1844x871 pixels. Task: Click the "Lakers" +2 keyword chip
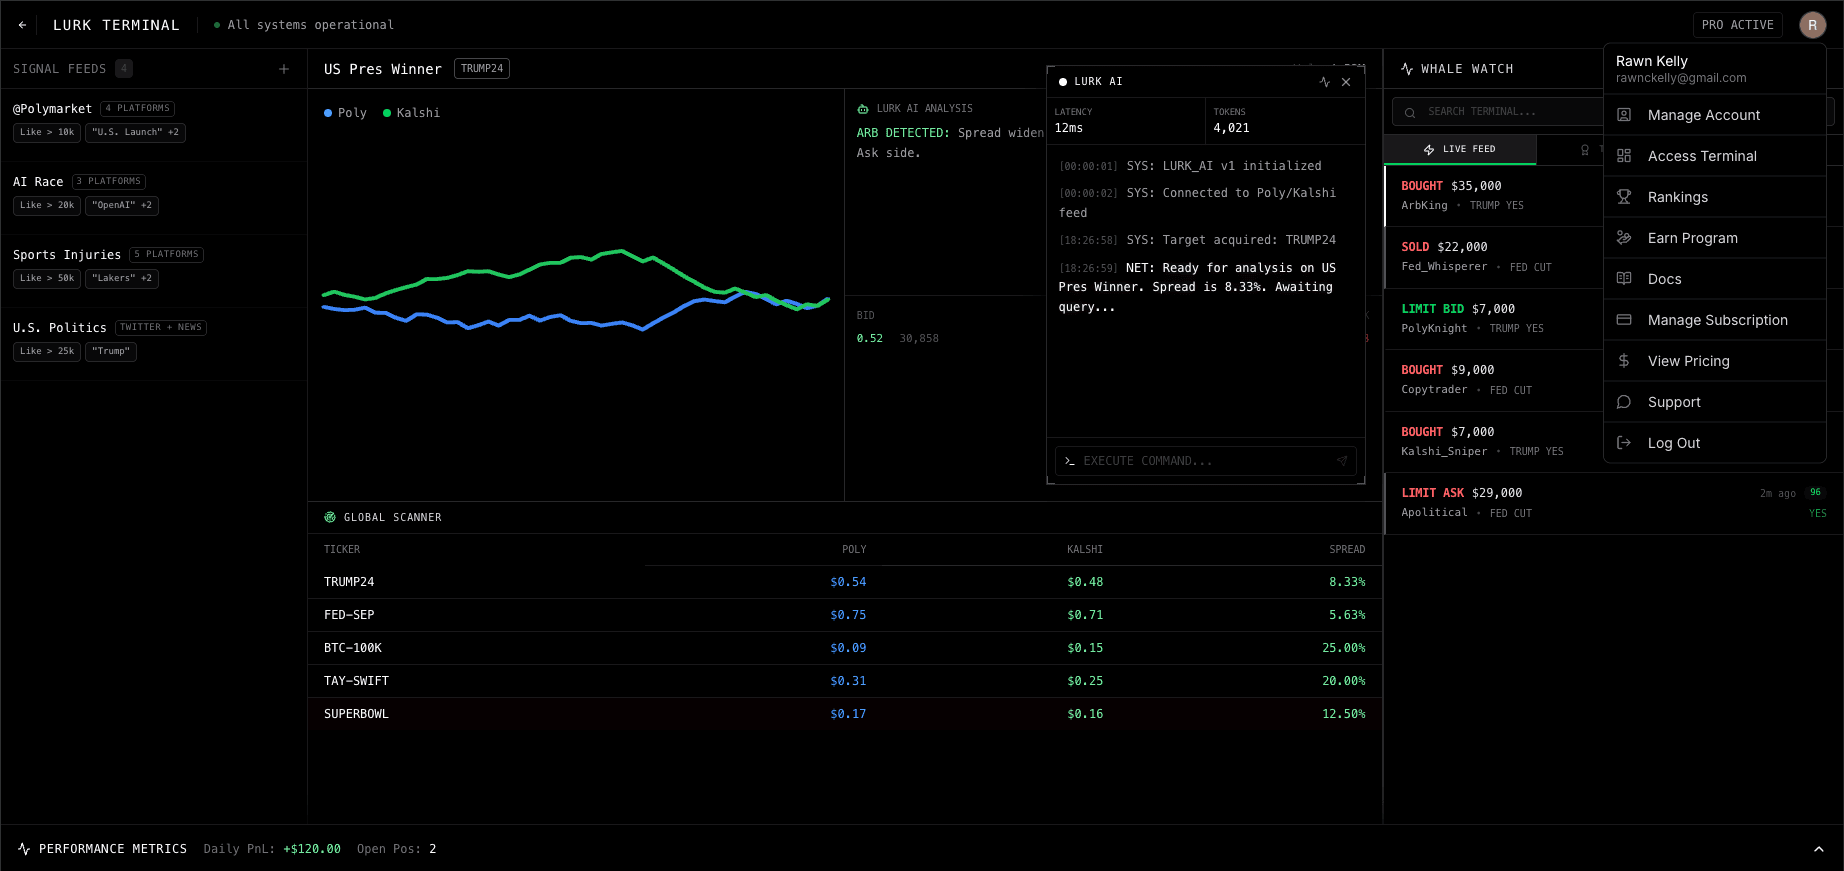click(122, 278)
